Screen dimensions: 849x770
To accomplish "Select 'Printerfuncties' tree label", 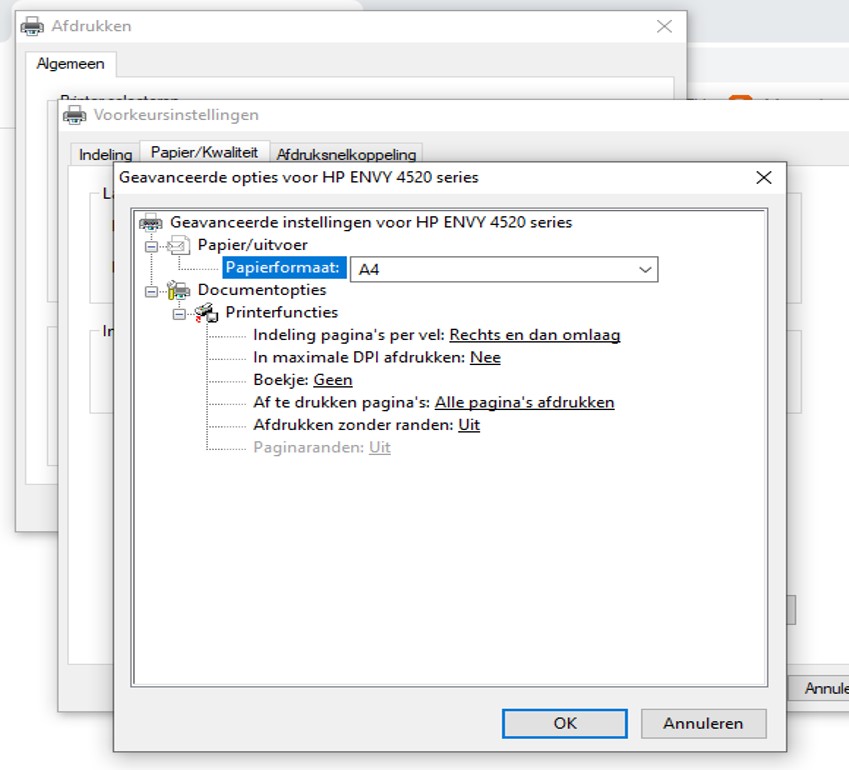I will [x=282, y=312].
